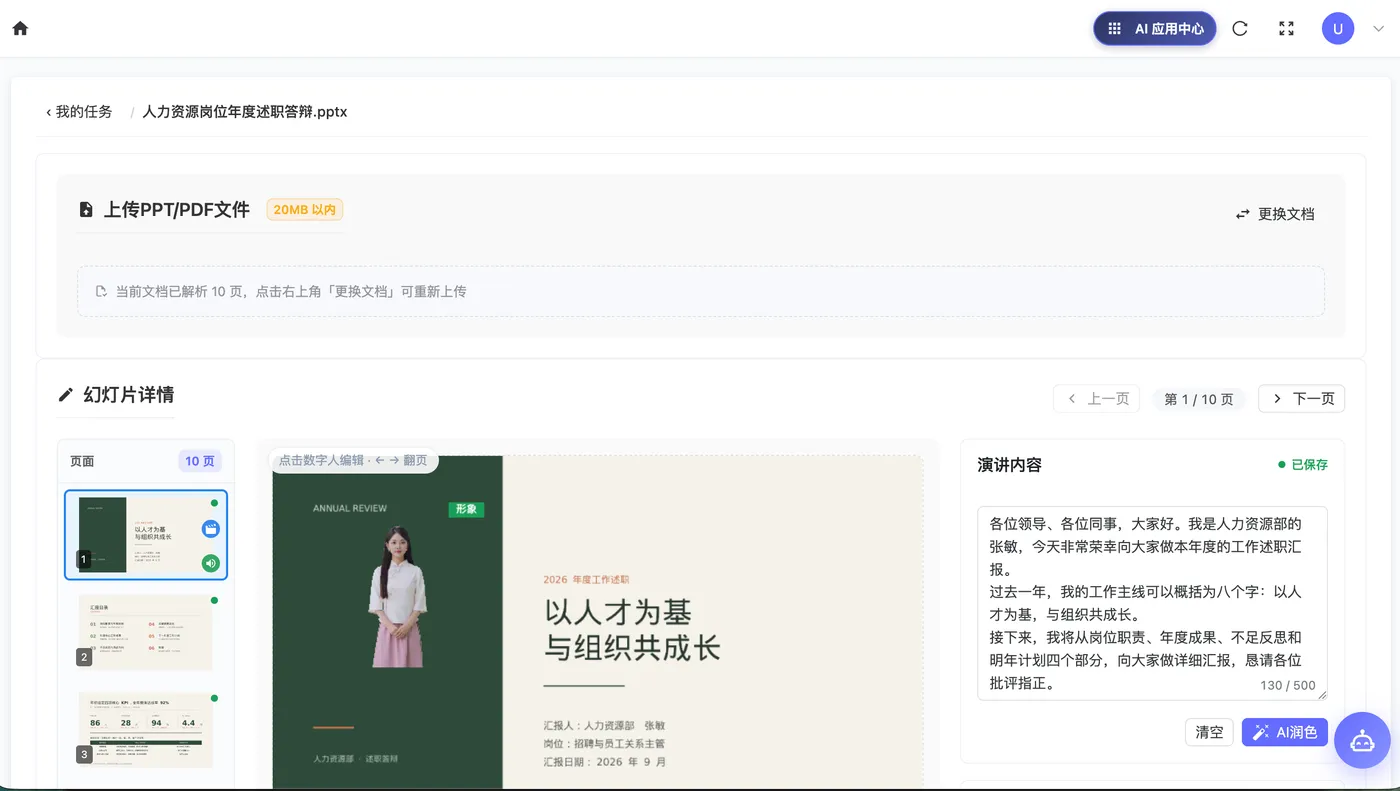Click the green speaker icon on slide 1

(x=210, y=563)
